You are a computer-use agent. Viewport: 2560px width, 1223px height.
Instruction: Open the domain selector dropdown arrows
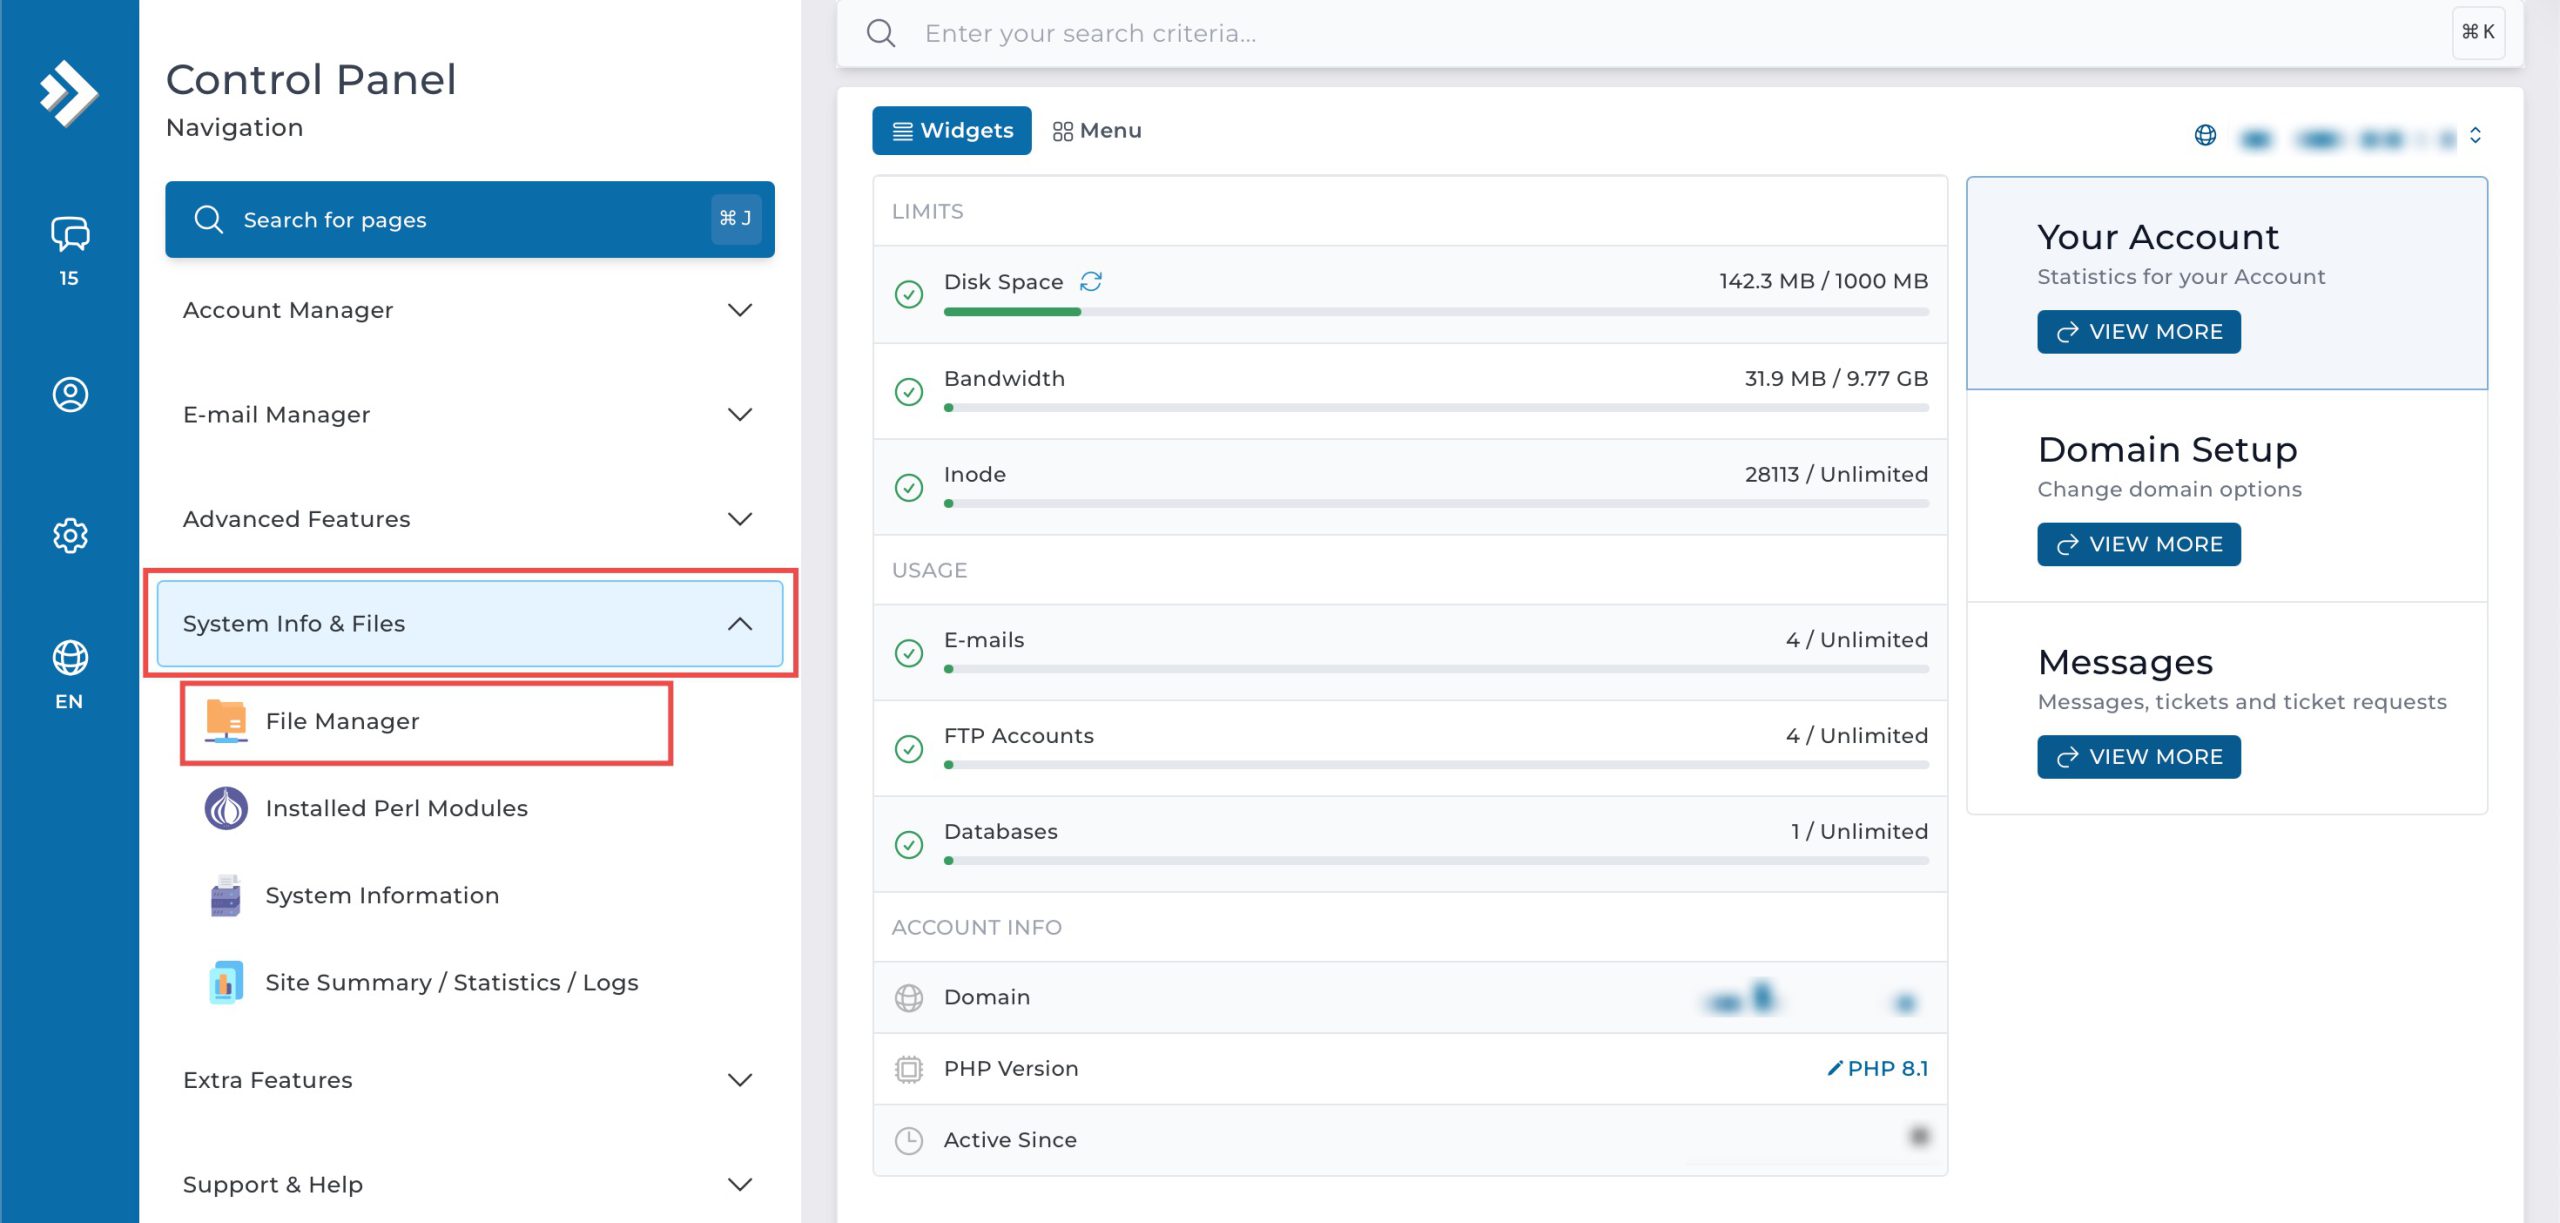(x=2475, y=135)
